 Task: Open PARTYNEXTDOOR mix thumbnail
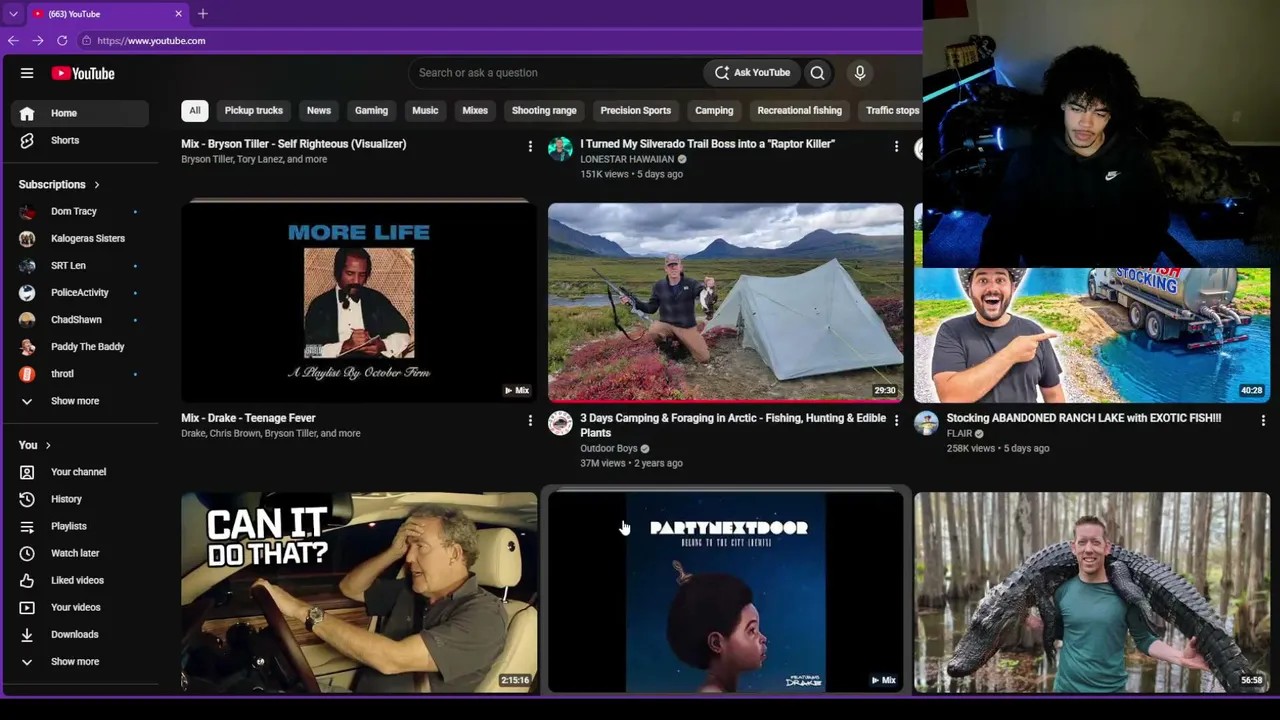coord(725,591)
